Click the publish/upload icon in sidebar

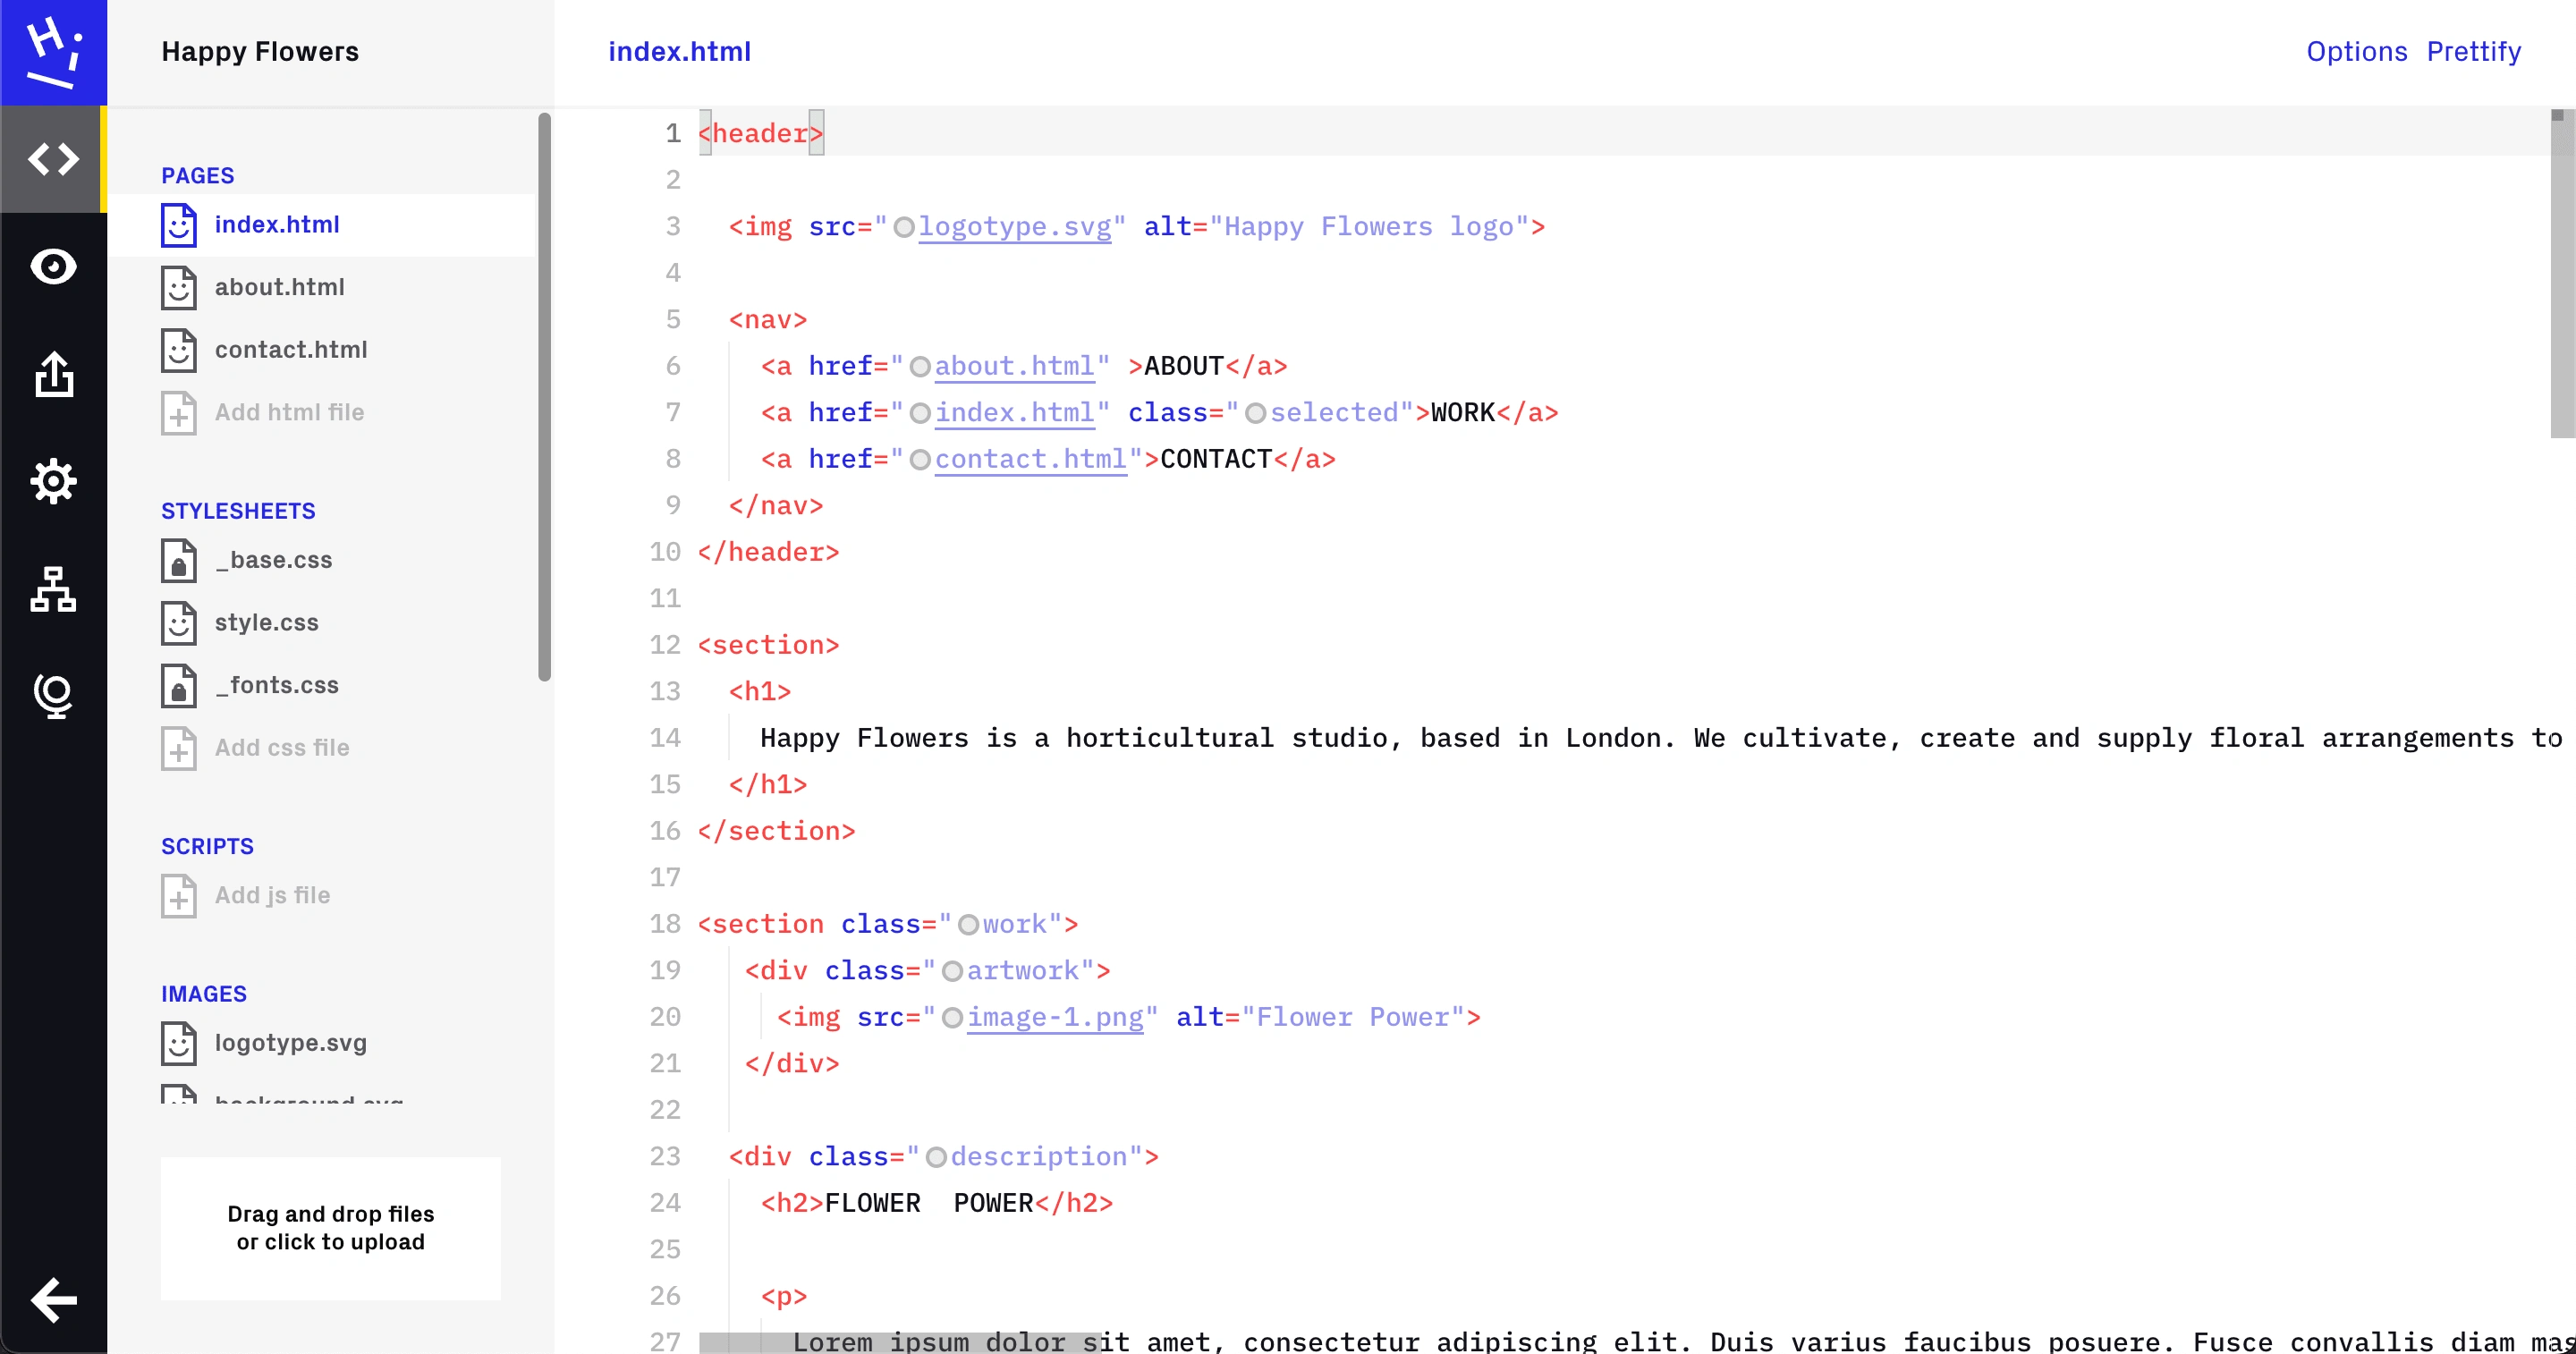[53, 375]
